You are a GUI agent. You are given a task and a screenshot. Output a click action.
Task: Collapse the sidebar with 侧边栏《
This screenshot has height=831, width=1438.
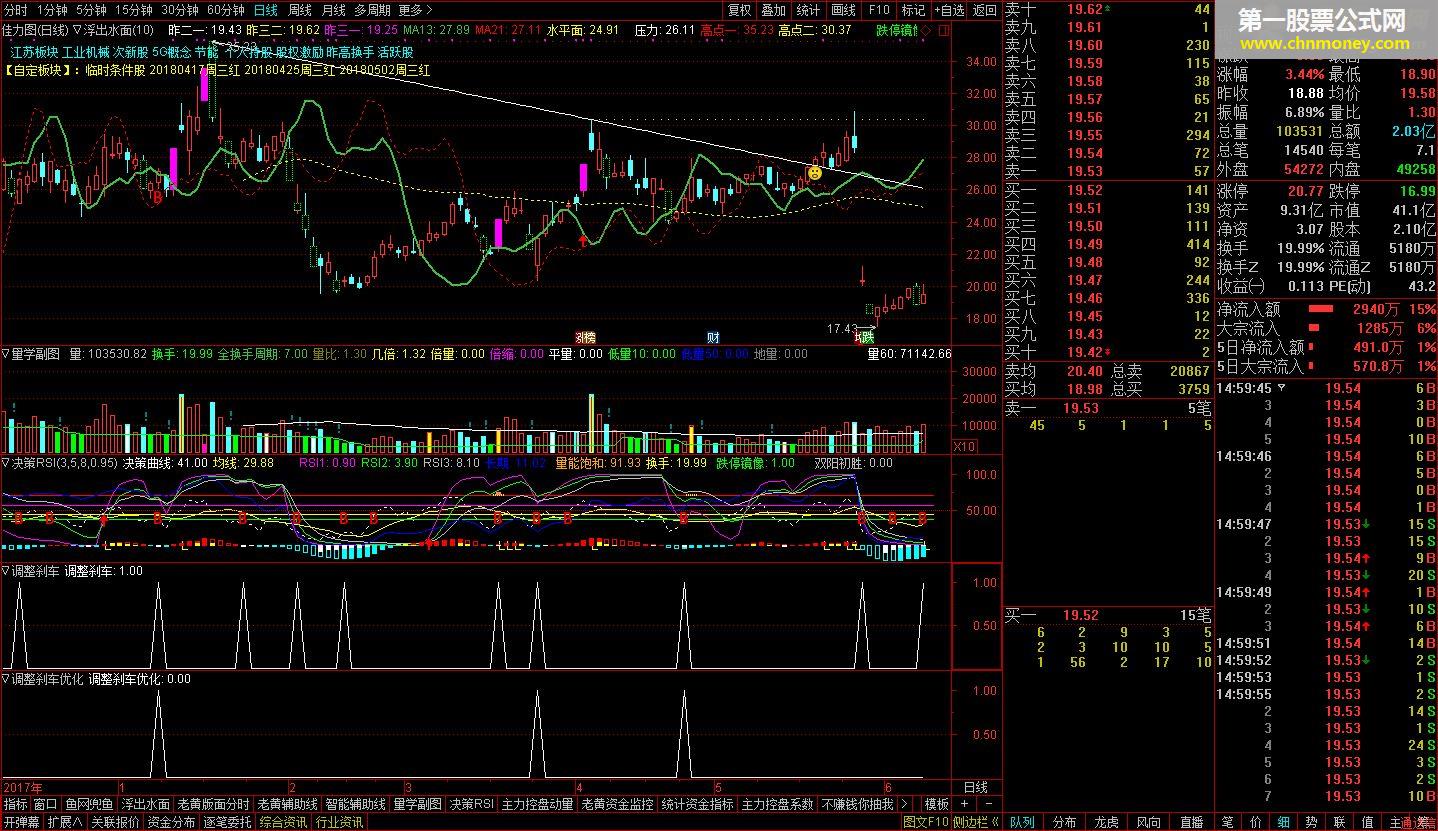click(977, 822)
